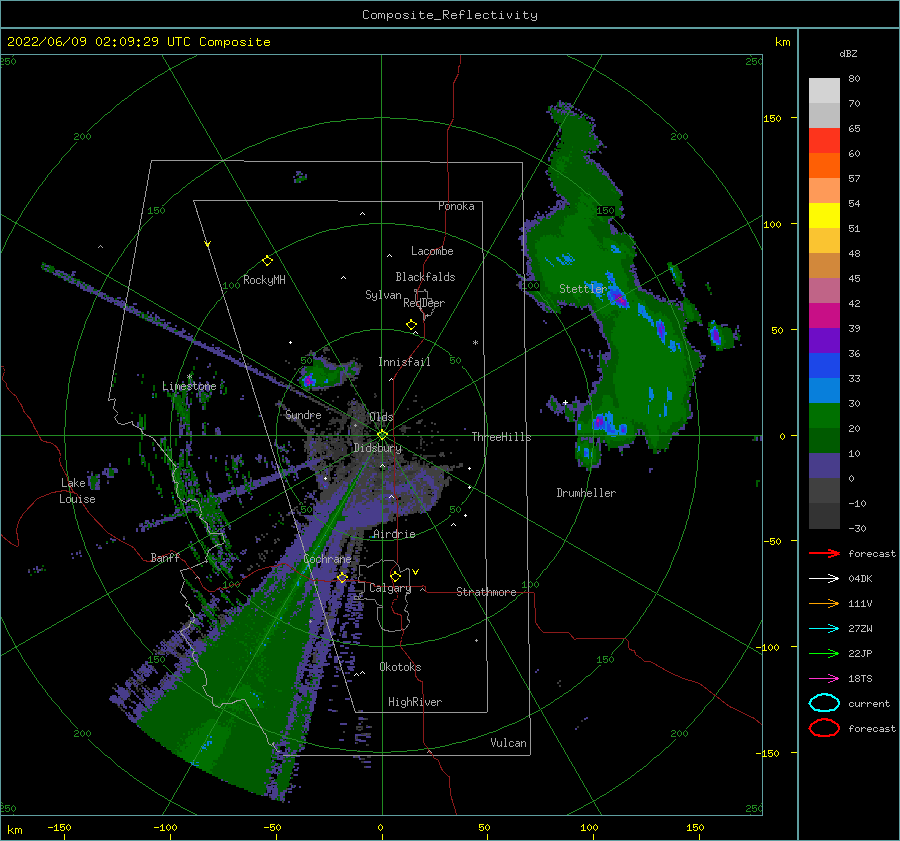
Task: Click the Stettler label
Action: (583, 289)
